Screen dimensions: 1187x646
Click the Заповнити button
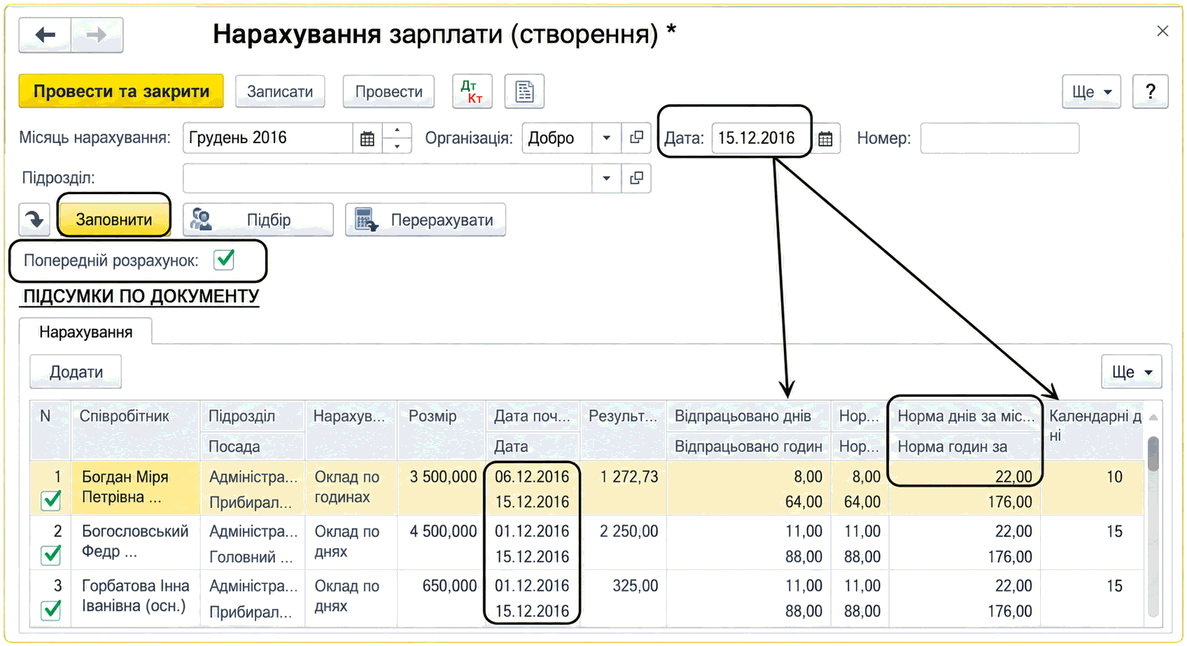point(114,220)
